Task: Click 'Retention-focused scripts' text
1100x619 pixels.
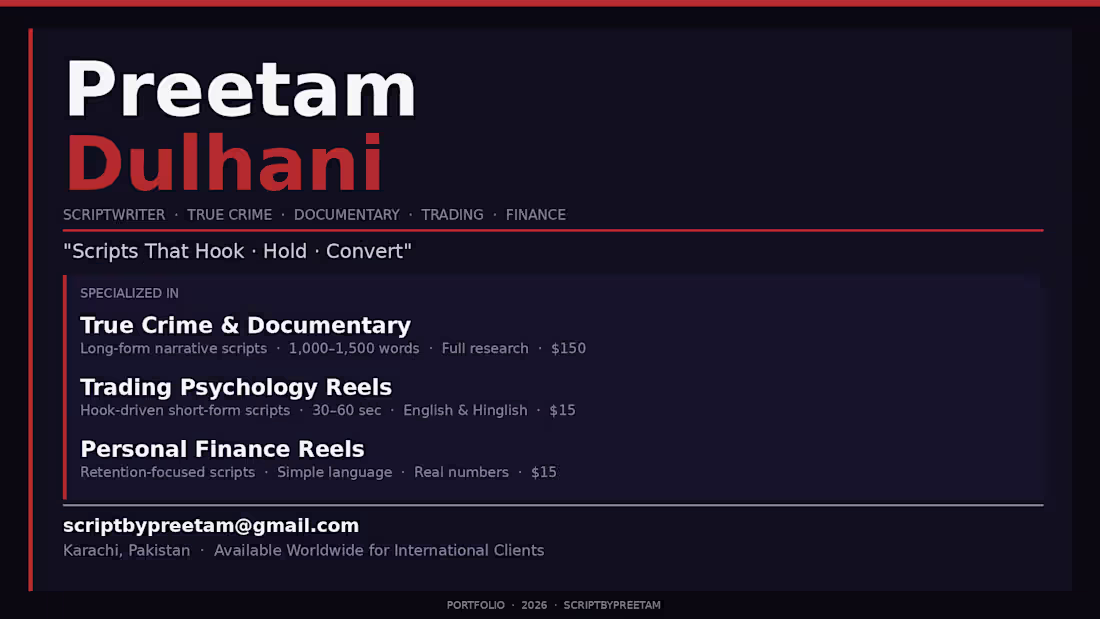Action: [168, 472]
